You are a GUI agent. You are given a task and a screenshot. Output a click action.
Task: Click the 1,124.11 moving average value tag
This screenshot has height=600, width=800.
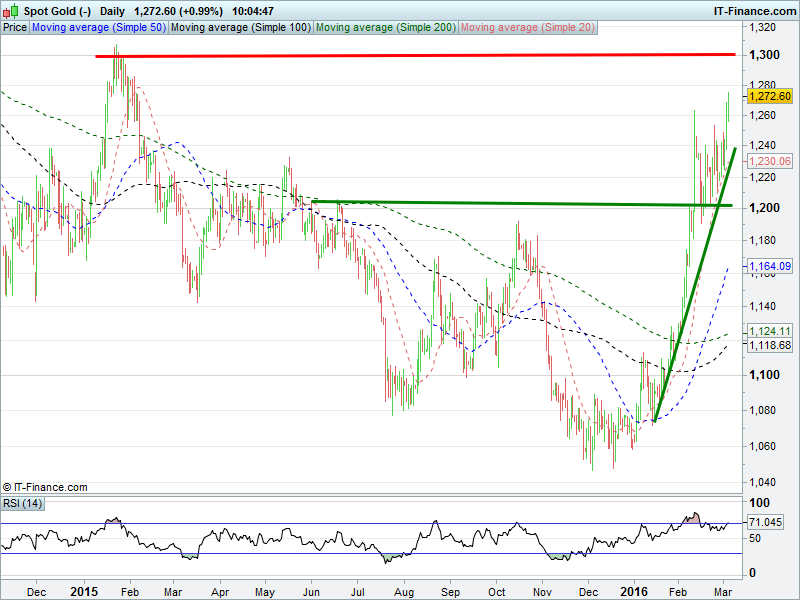tap(770, 331)
